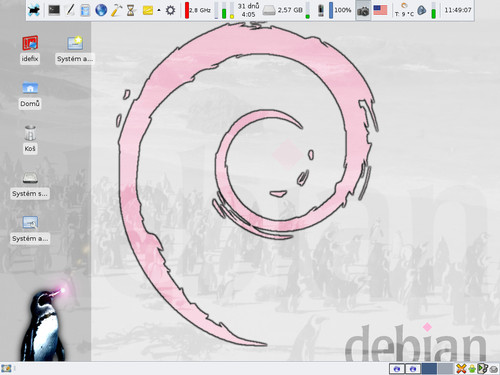The image size is (500, 375).
Task: Click the hourglass launcher icon
Action: [131, 10]
